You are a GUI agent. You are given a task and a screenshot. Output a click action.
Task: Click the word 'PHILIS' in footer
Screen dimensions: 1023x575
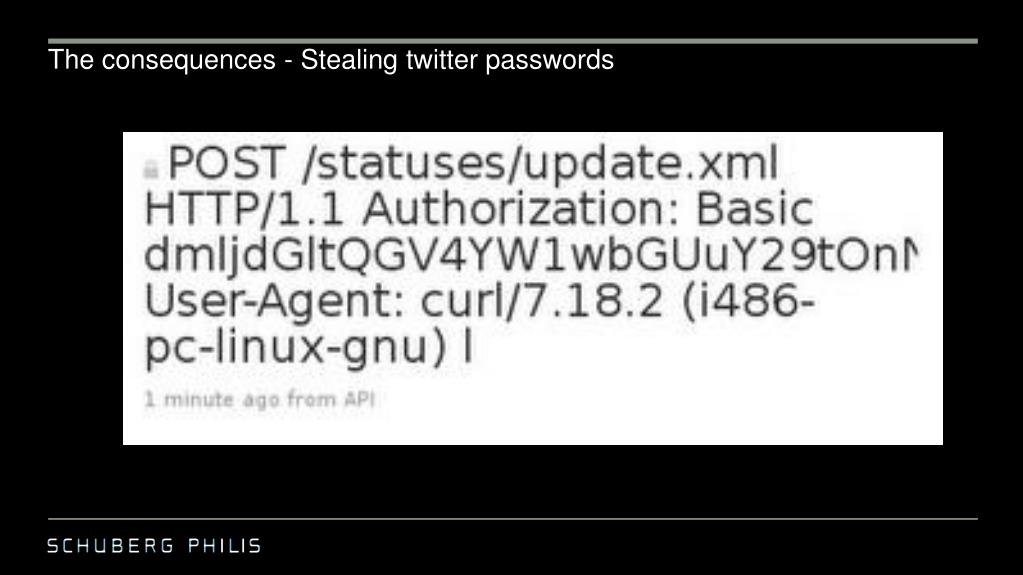point(225,546)
